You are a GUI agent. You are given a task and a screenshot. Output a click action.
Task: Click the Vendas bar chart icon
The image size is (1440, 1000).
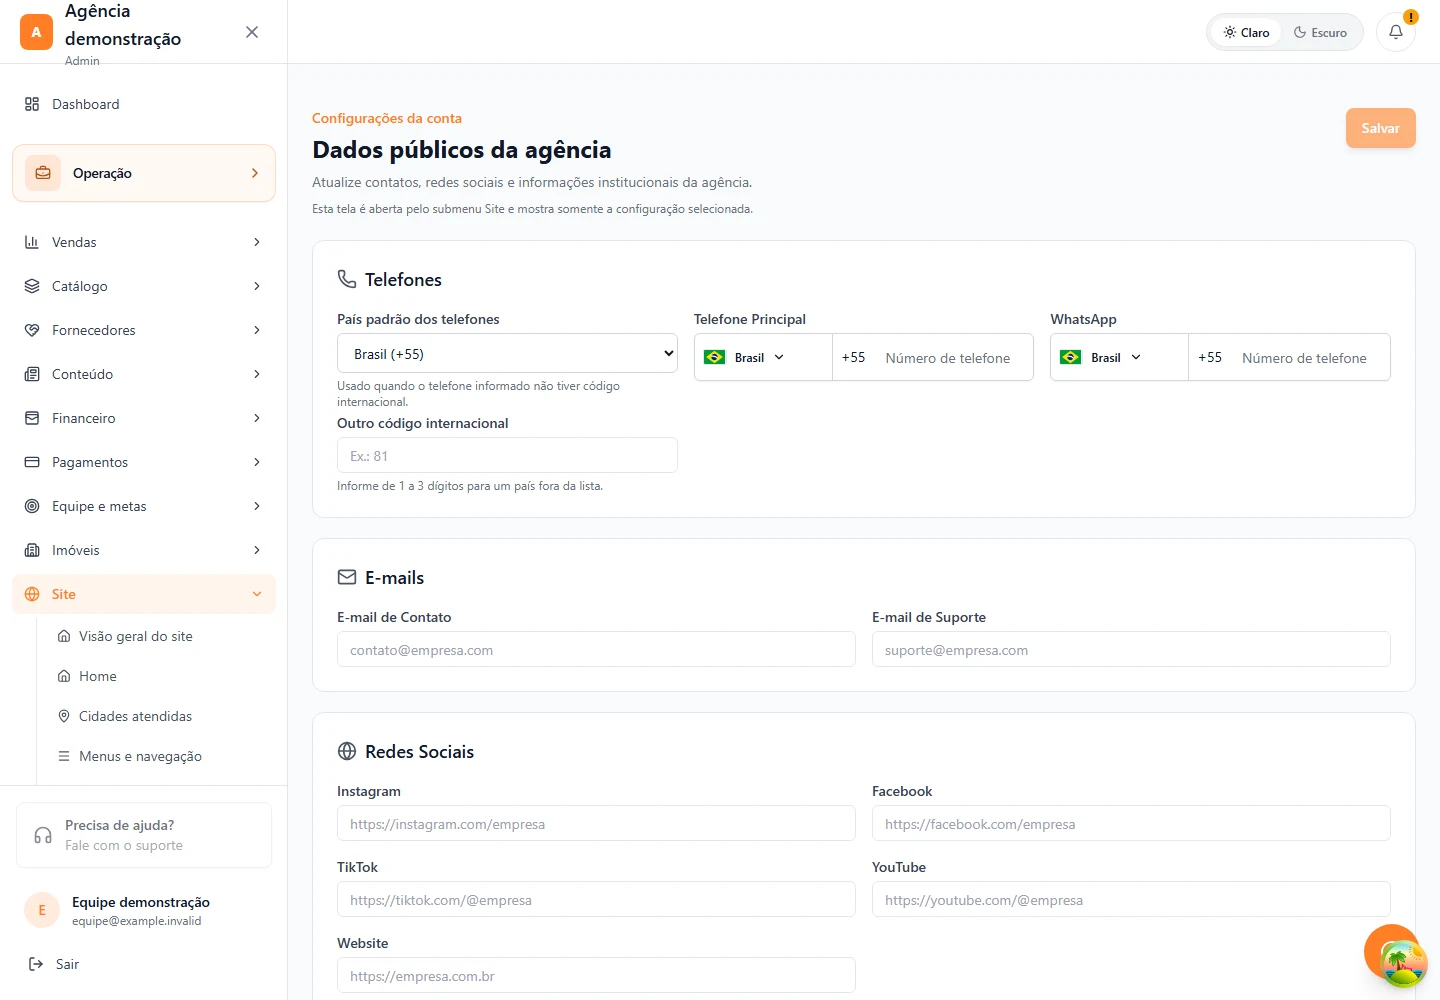point(32,242)
